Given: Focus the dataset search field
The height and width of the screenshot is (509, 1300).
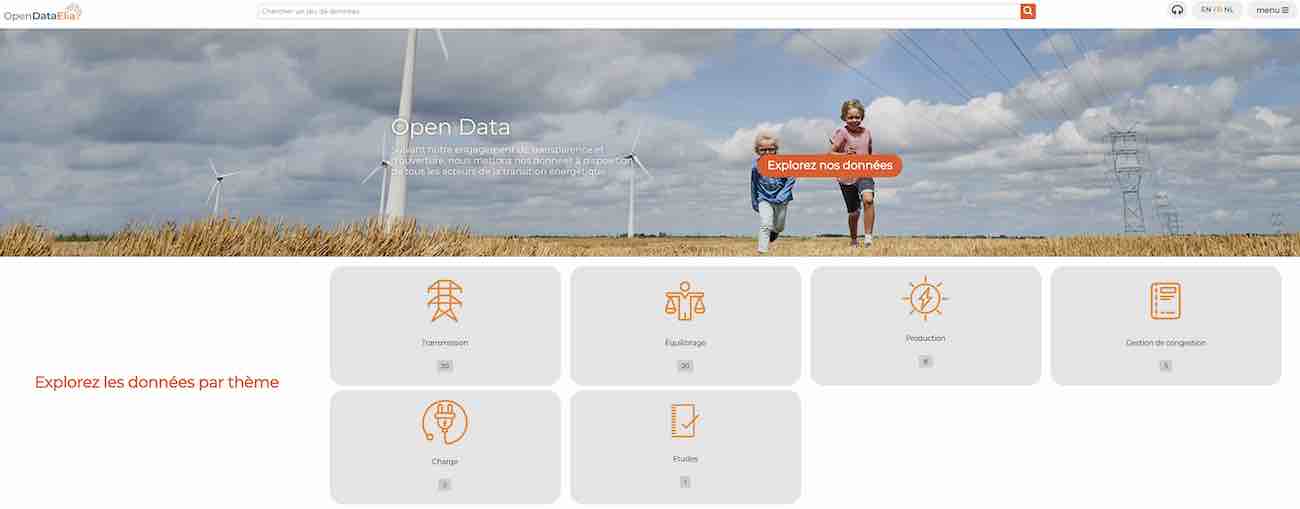Looking at the screenshot, I should click(x=638, y=11).
